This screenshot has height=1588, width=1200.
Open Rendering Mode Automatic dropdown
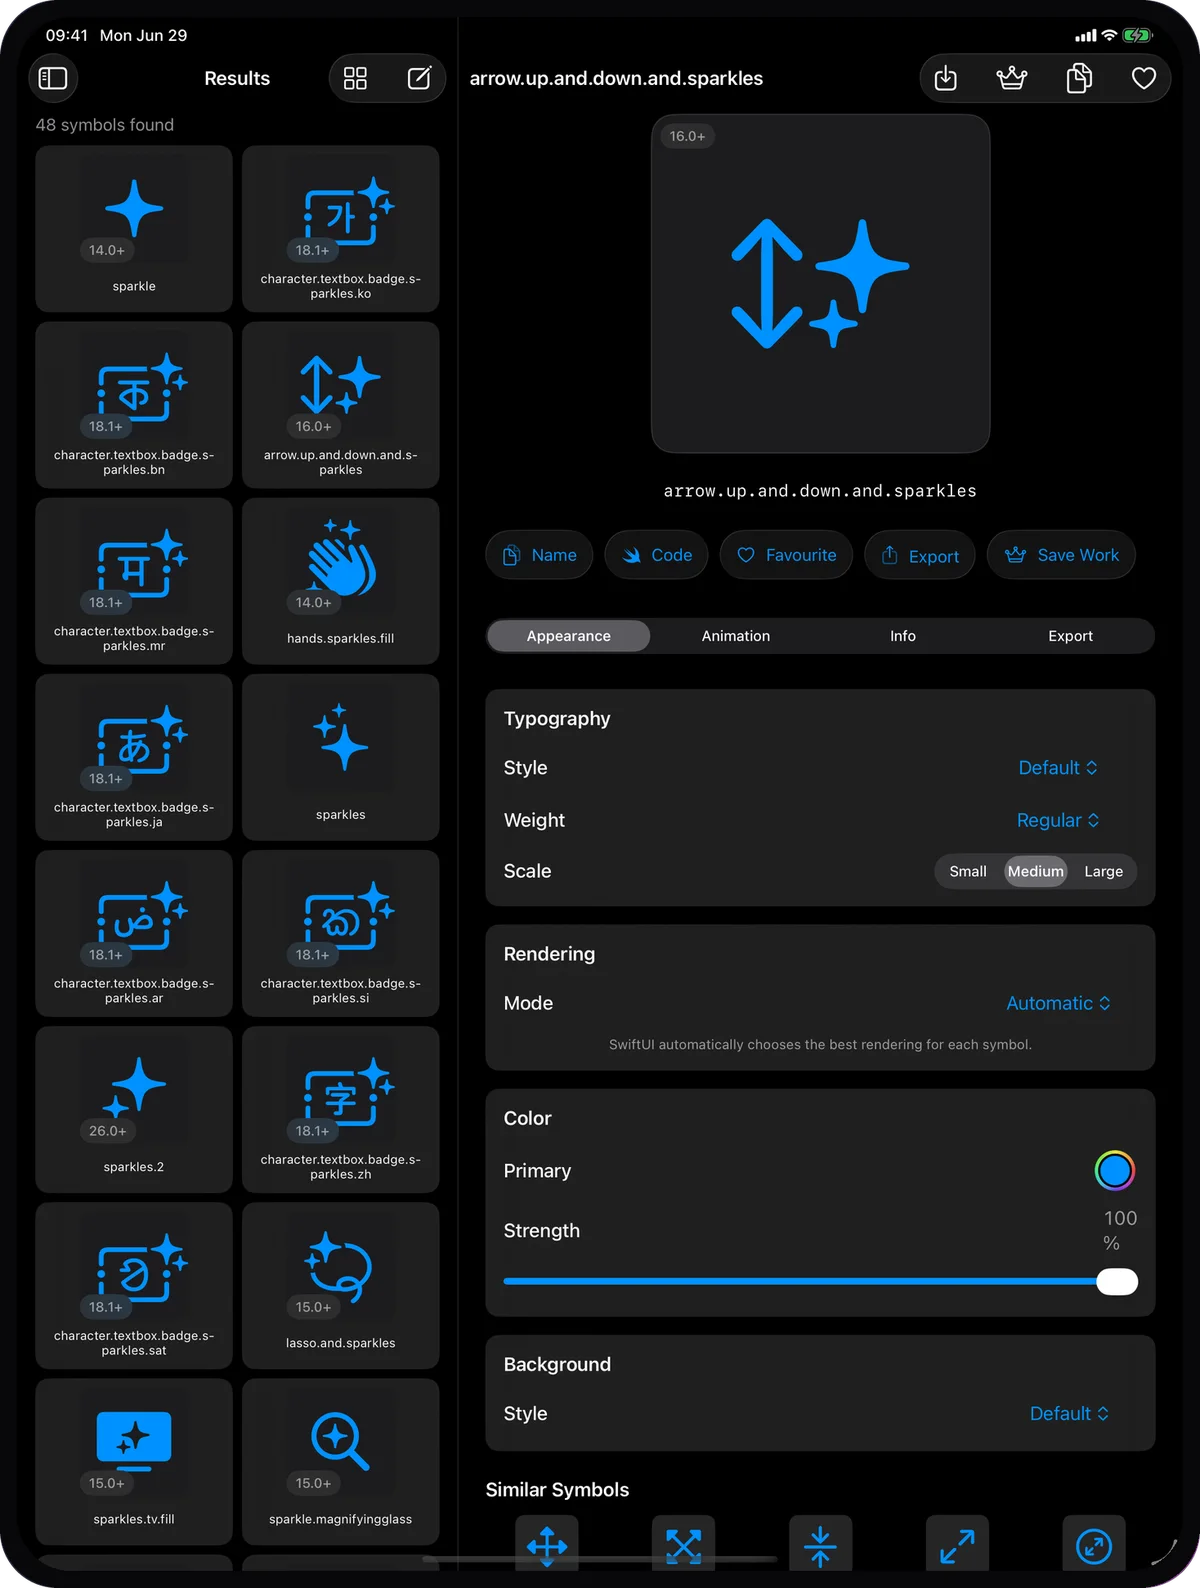[1058, 1003]
